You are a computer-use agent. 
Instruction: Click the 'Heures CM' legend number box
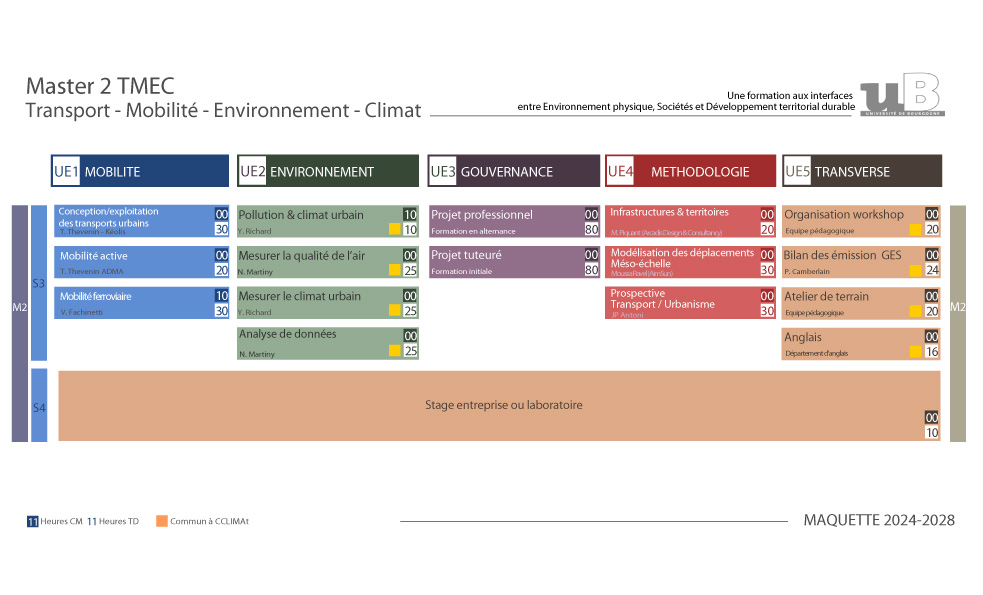pyautogui.click(x=33, y=521)
